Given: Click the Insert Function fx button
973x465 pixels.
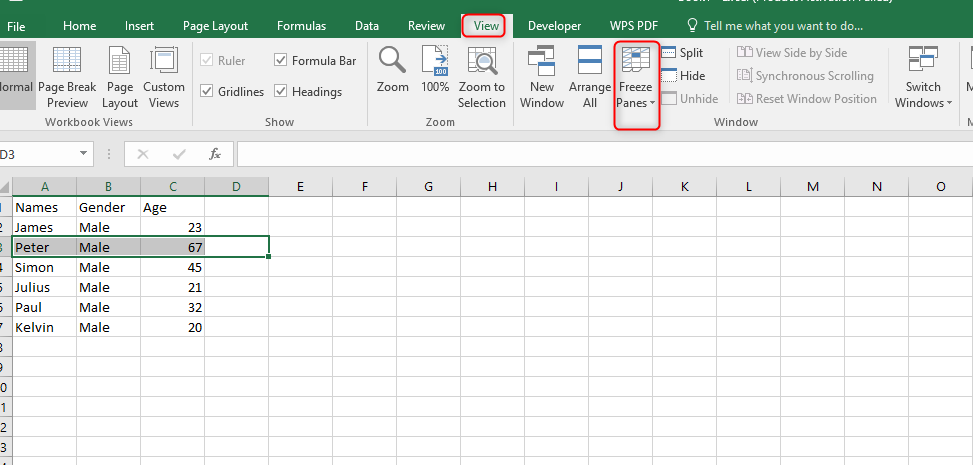Looking at the screenshot, I should click(215, 154).
